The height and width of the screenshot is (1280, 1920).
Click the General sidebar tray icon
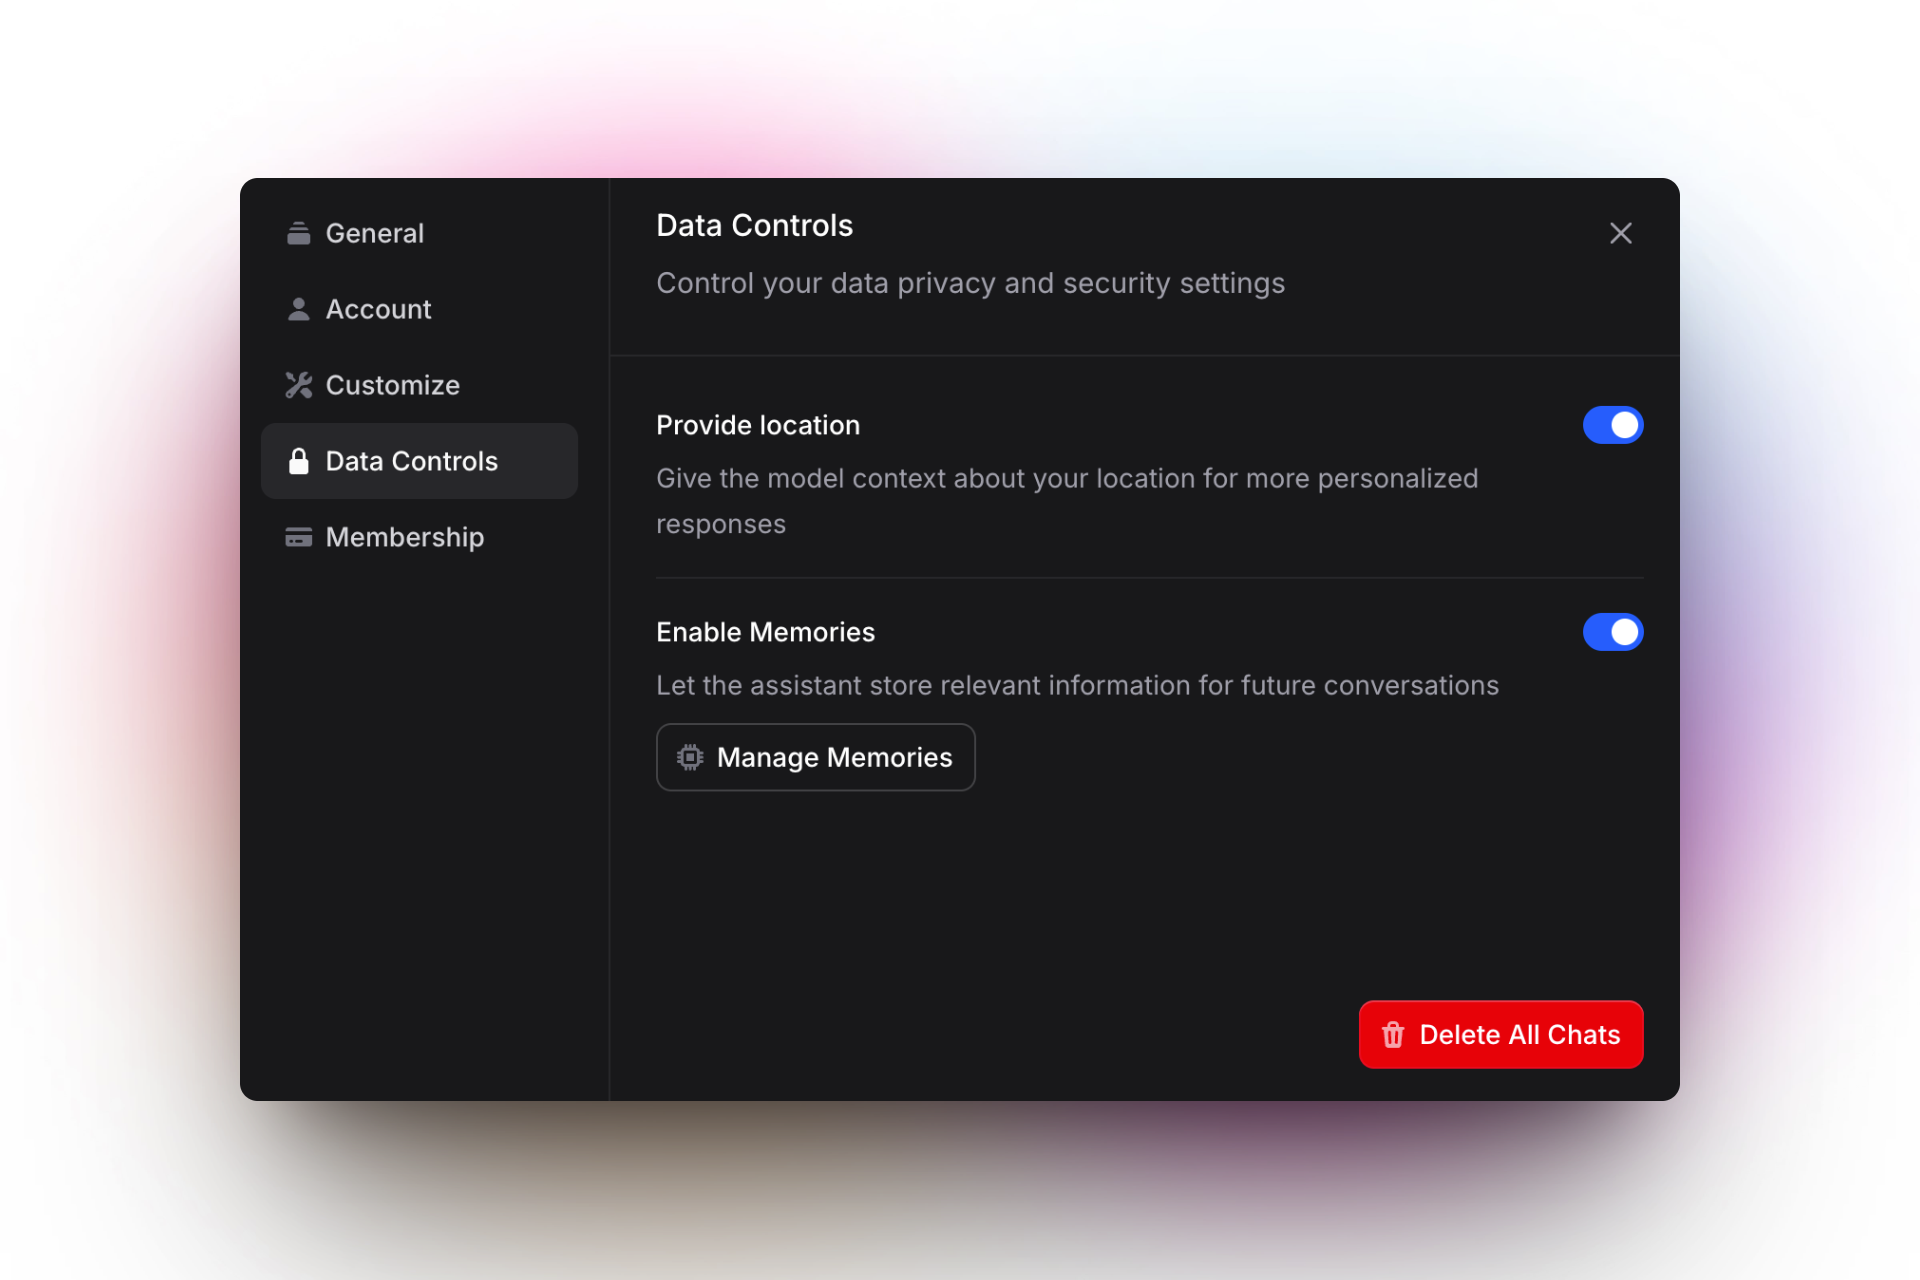(298, 233)
